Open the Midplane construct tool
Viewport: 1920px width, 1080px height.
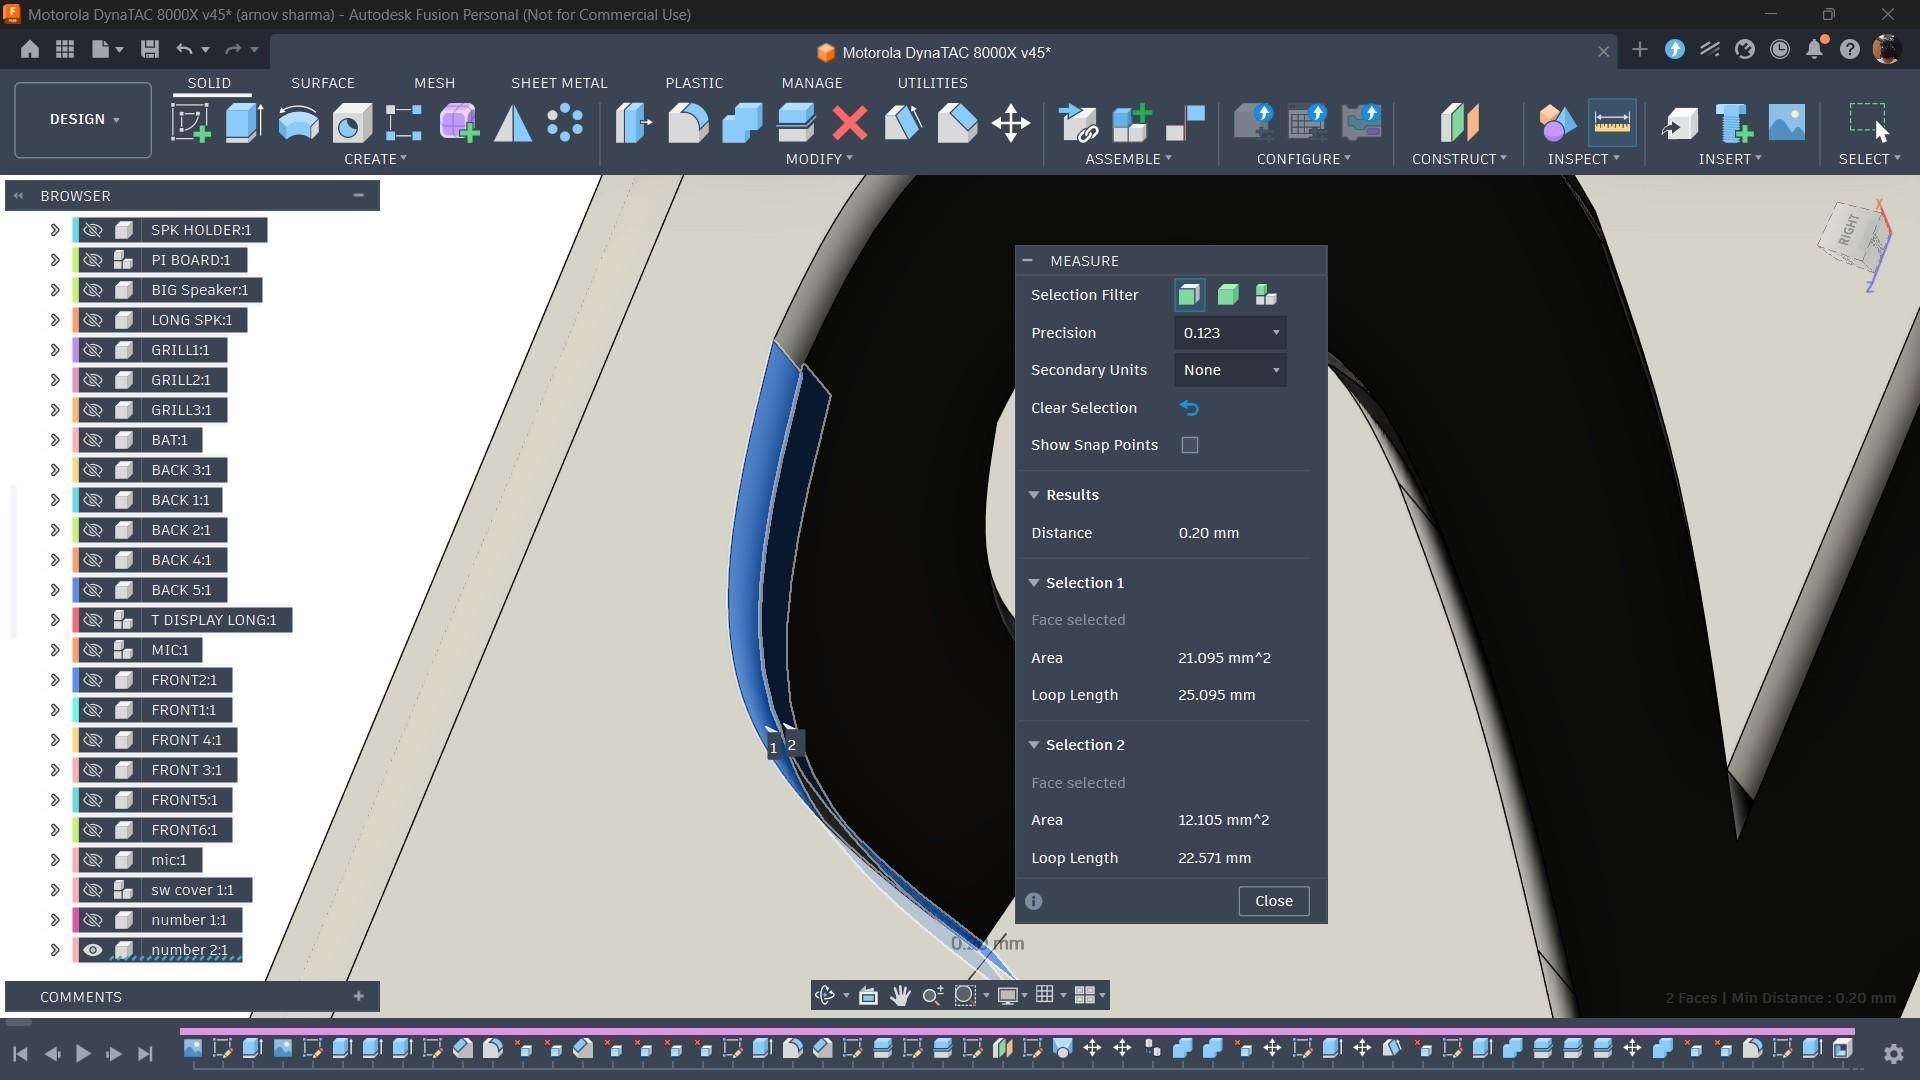click(x=1459, y=123)
